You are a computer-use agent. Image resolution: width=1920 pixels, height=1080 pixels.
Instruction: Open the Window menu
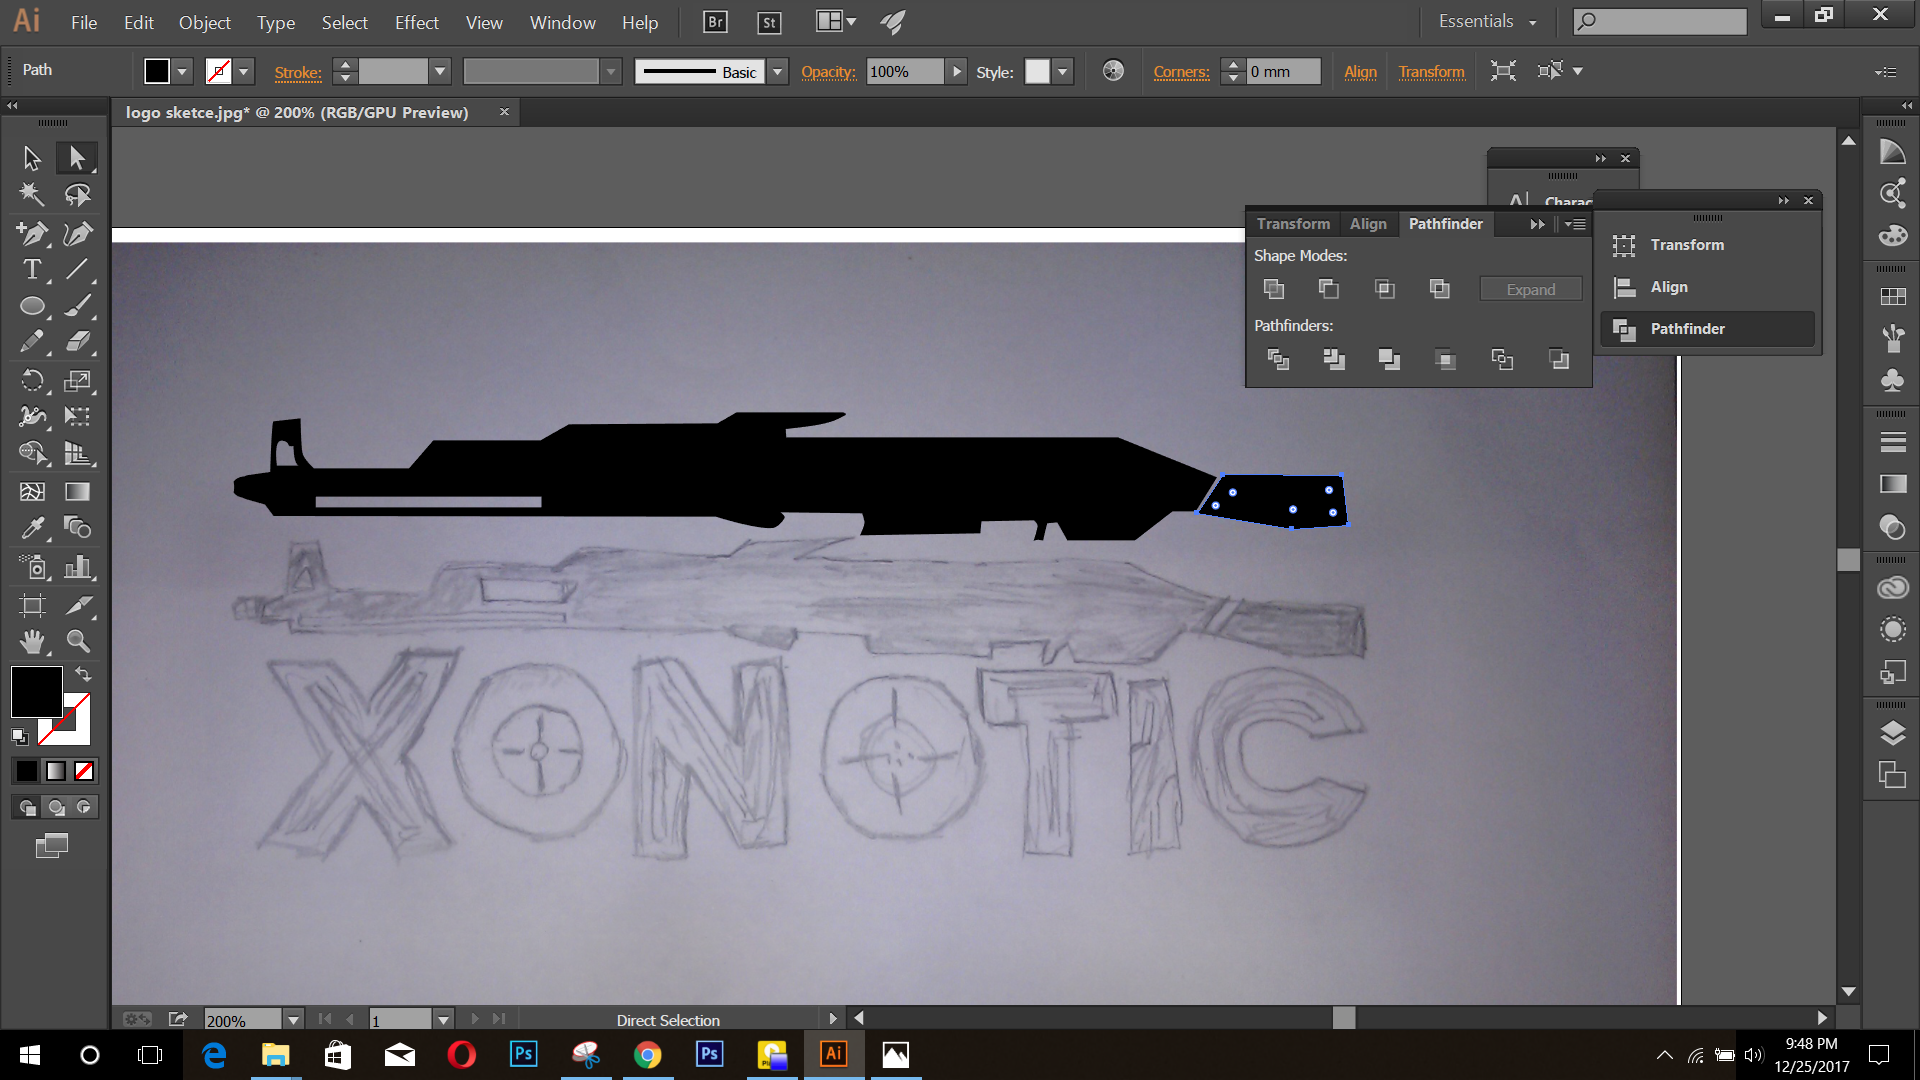pos(563,22)
